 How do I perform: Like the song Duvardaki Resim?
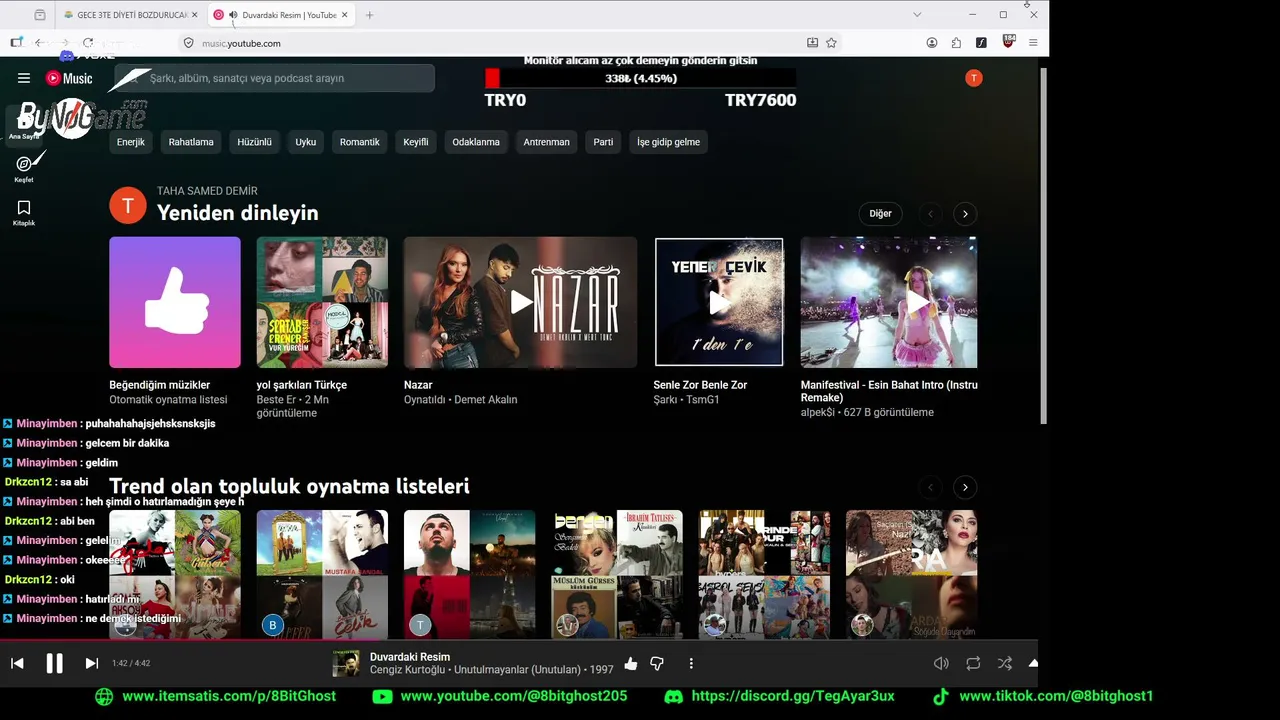pos(630,663)
